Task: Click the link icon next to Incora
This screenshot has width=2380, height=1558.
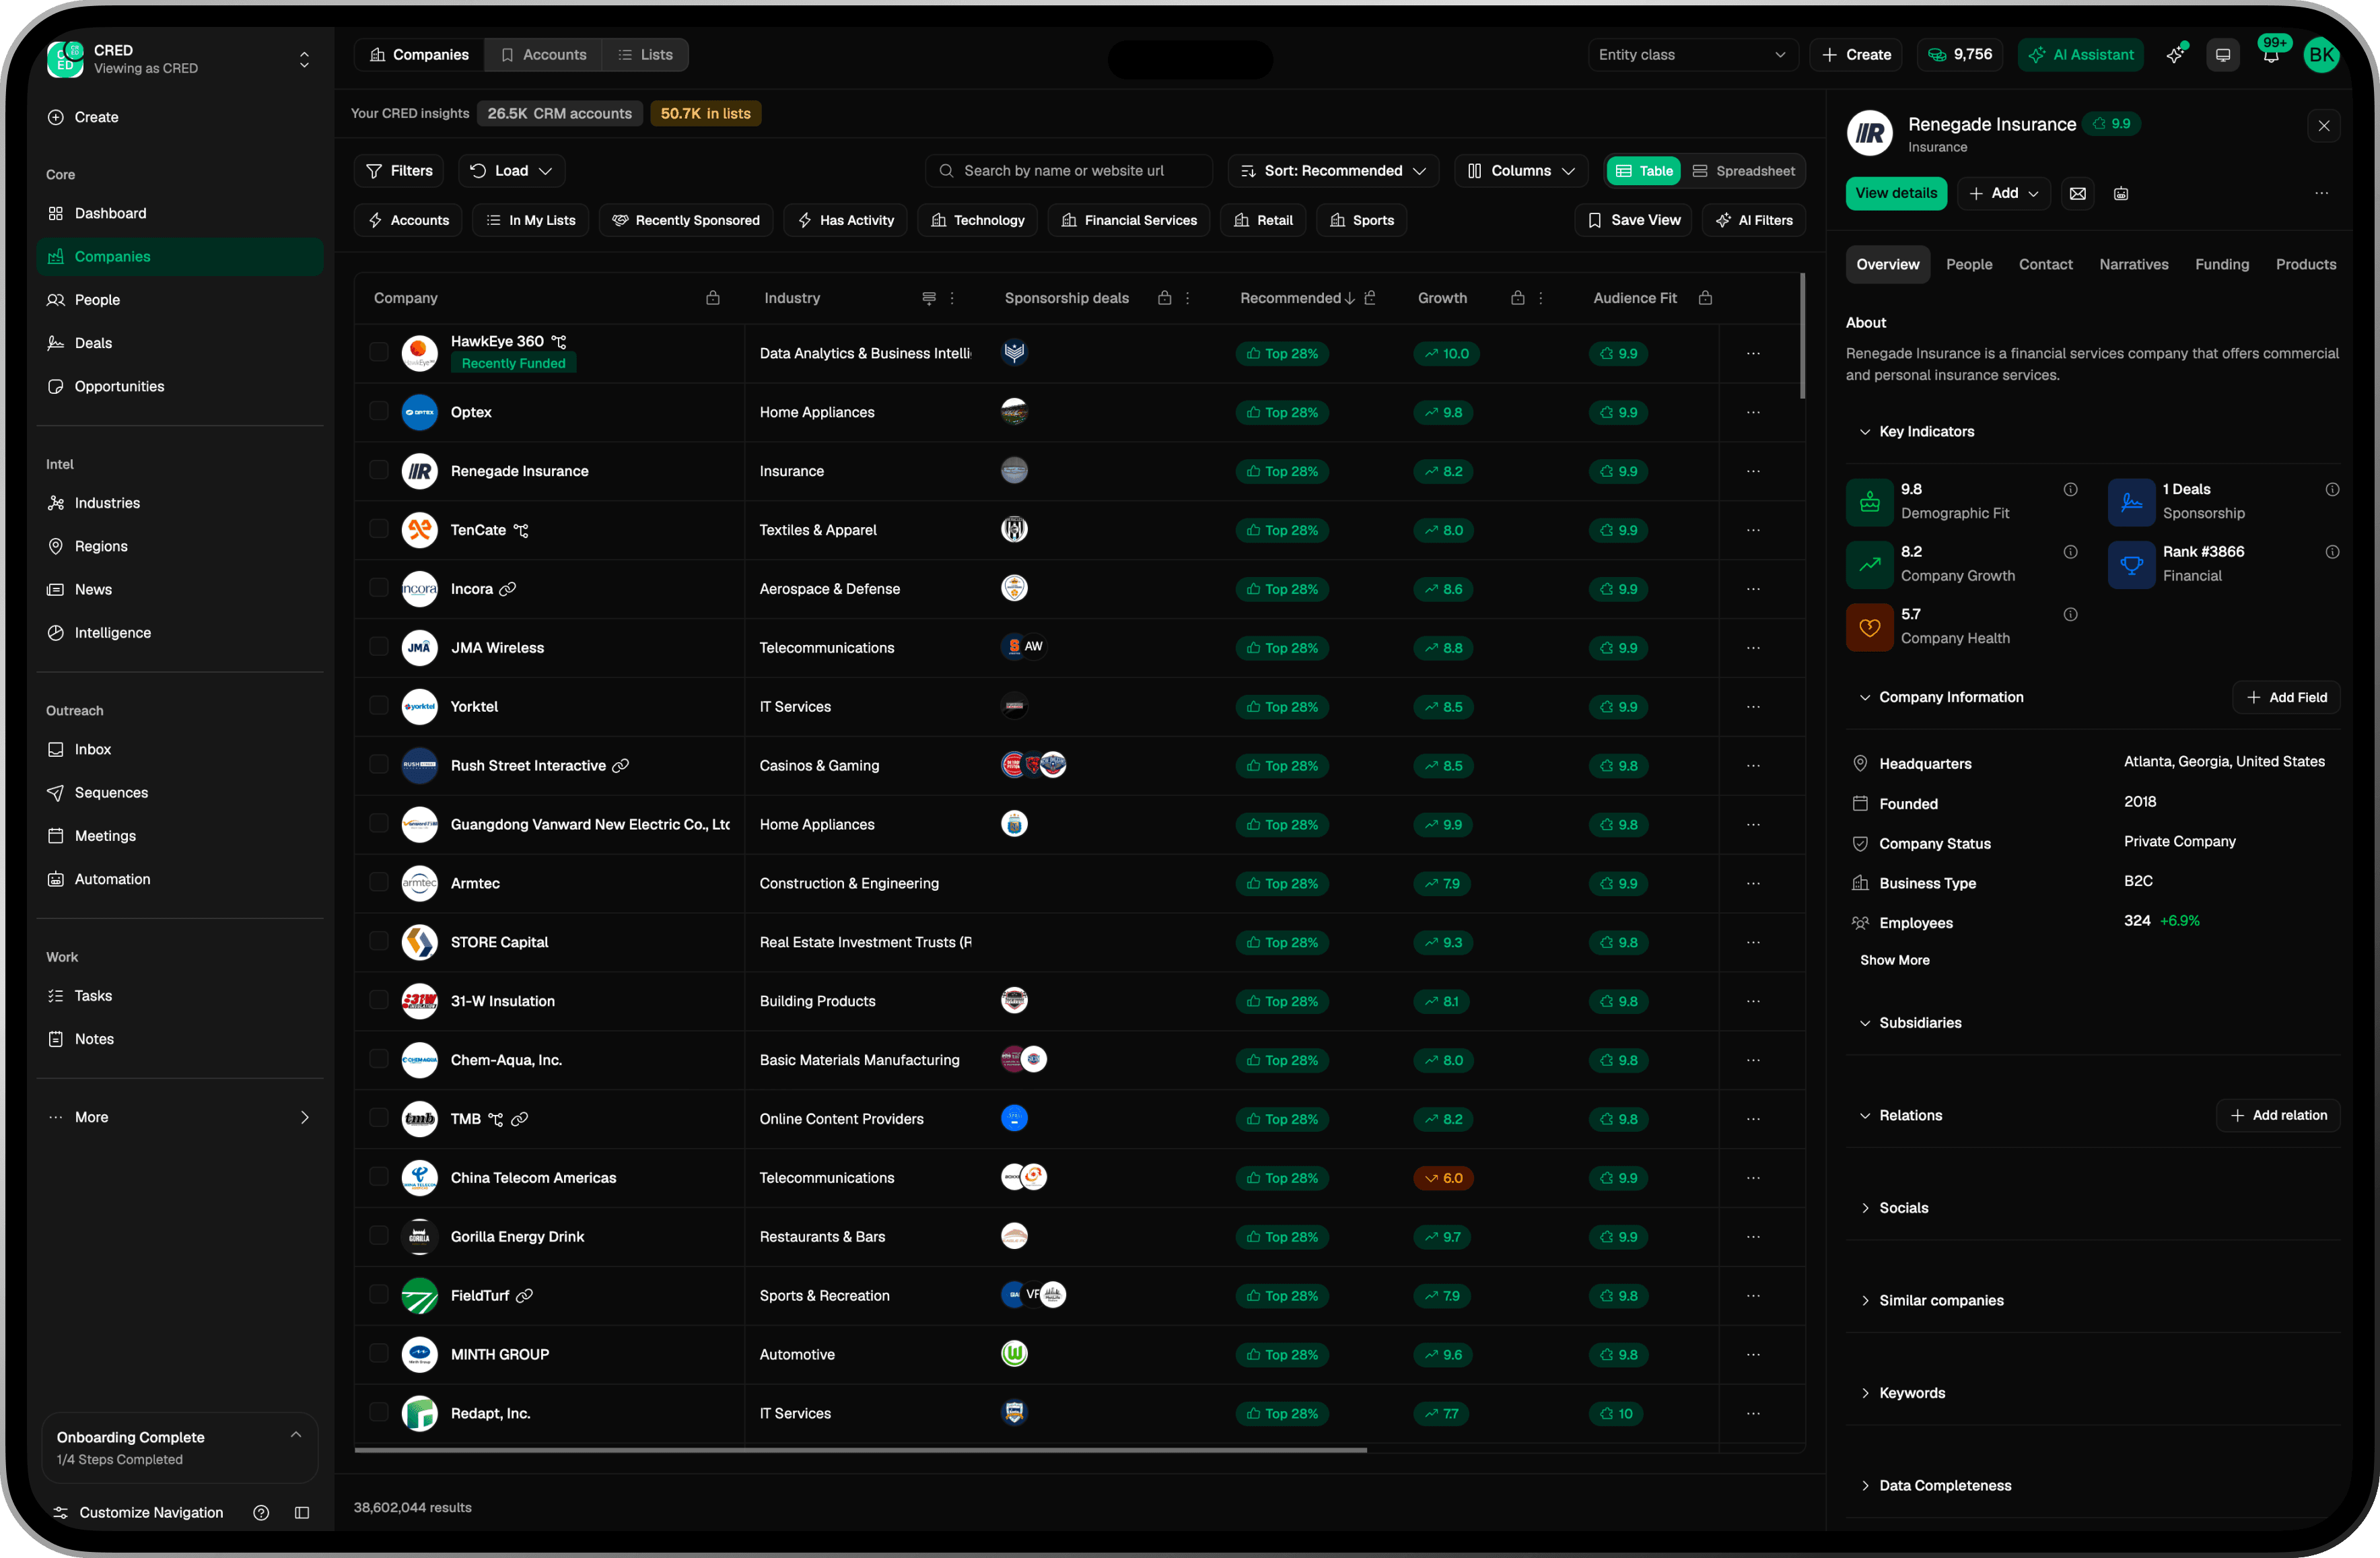Action: click(508, 589)
